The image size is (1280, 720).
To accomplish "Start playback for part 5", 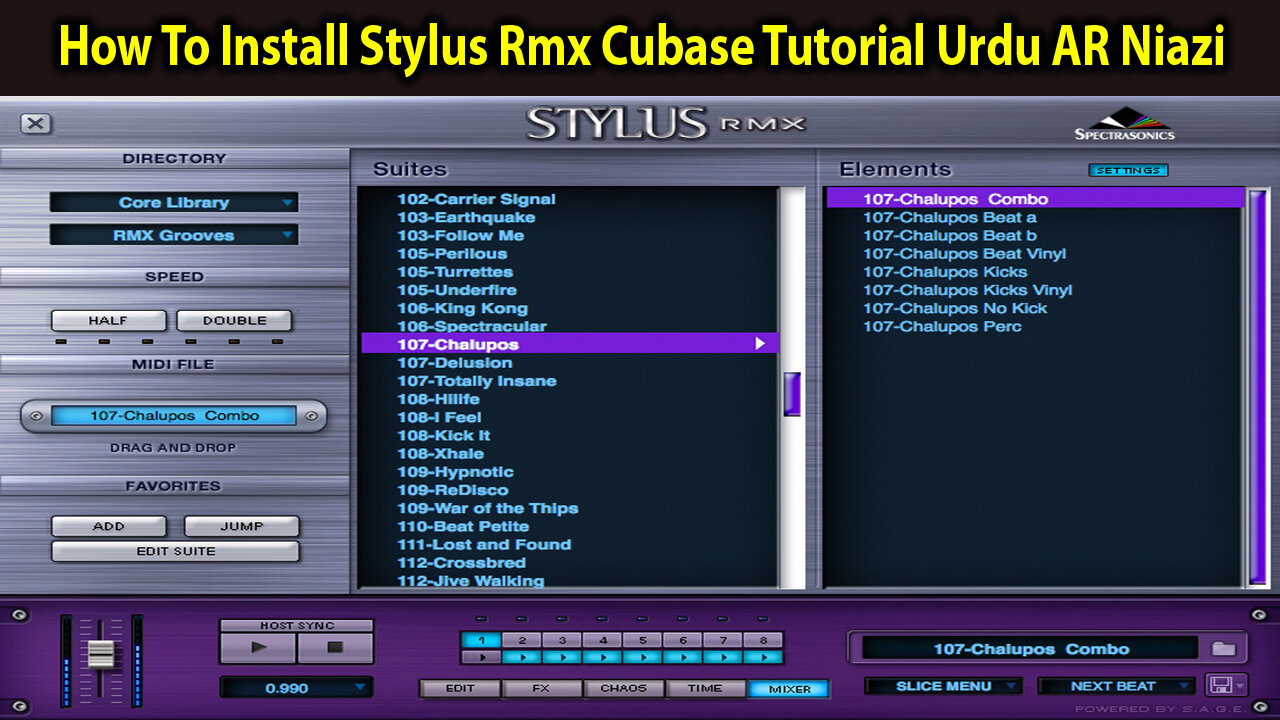I will [x=642, y=657].
